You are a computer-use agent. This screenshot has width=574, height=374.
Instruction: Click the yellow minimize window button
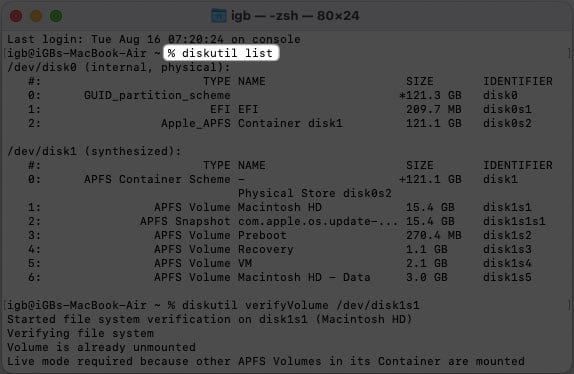click(36, 16)
